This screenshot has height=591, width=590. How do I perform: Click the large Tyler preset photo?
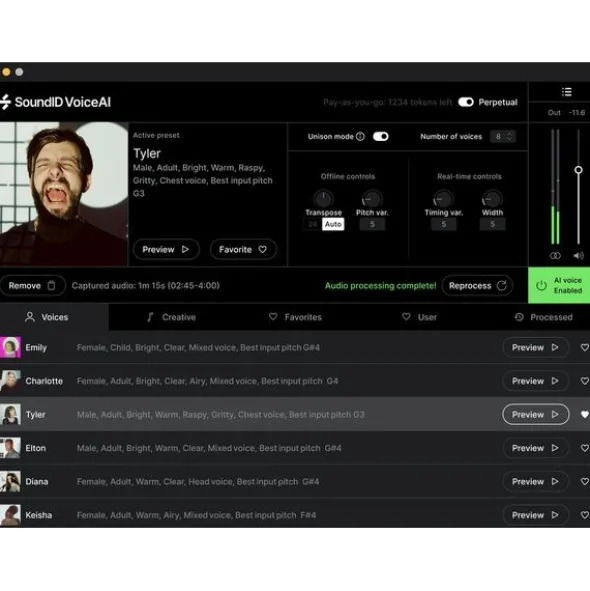(64, 194)
